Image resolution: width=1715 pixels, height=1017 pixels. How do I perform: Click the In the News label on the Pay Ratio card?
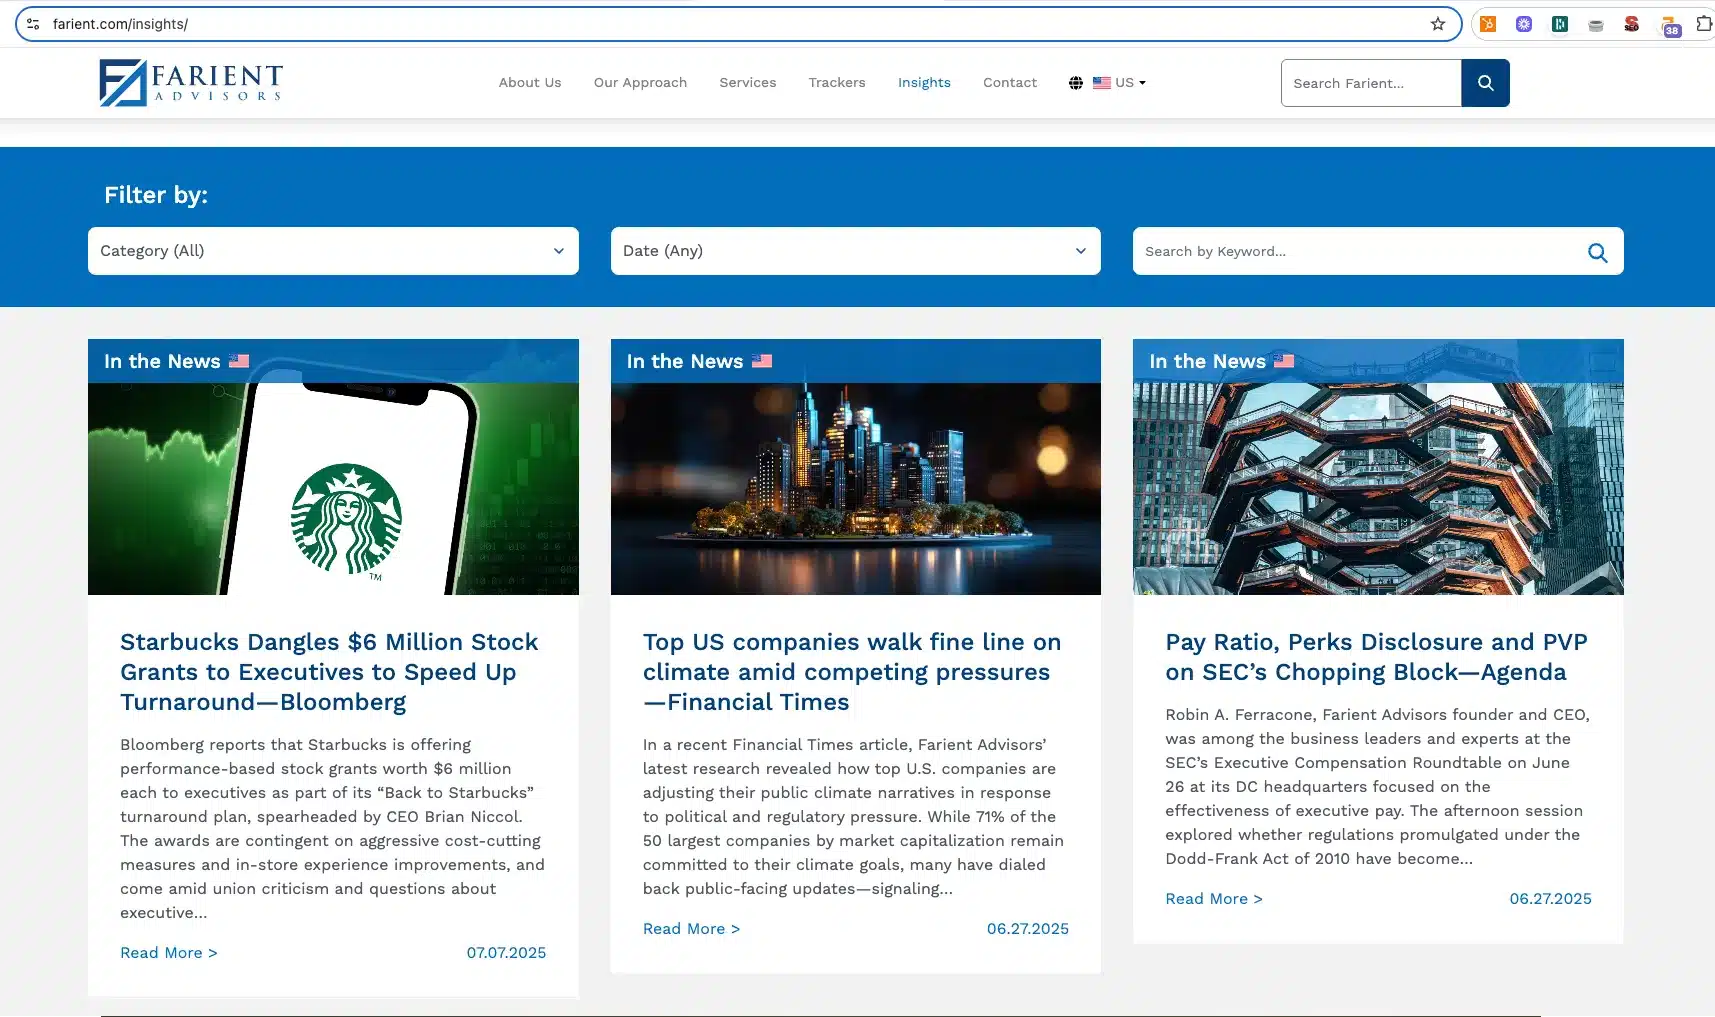coord(1207,361)
